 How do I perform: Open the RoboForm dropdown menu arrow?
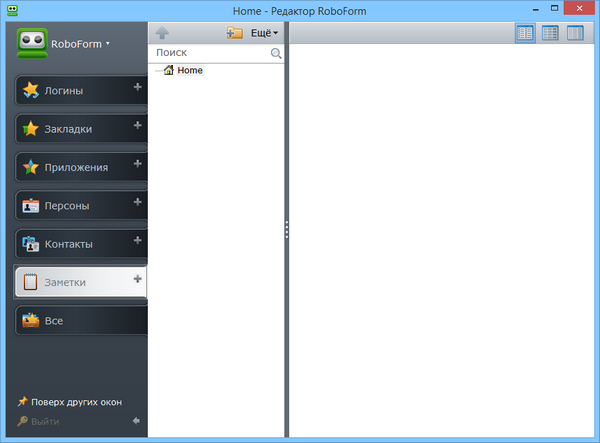108,44
